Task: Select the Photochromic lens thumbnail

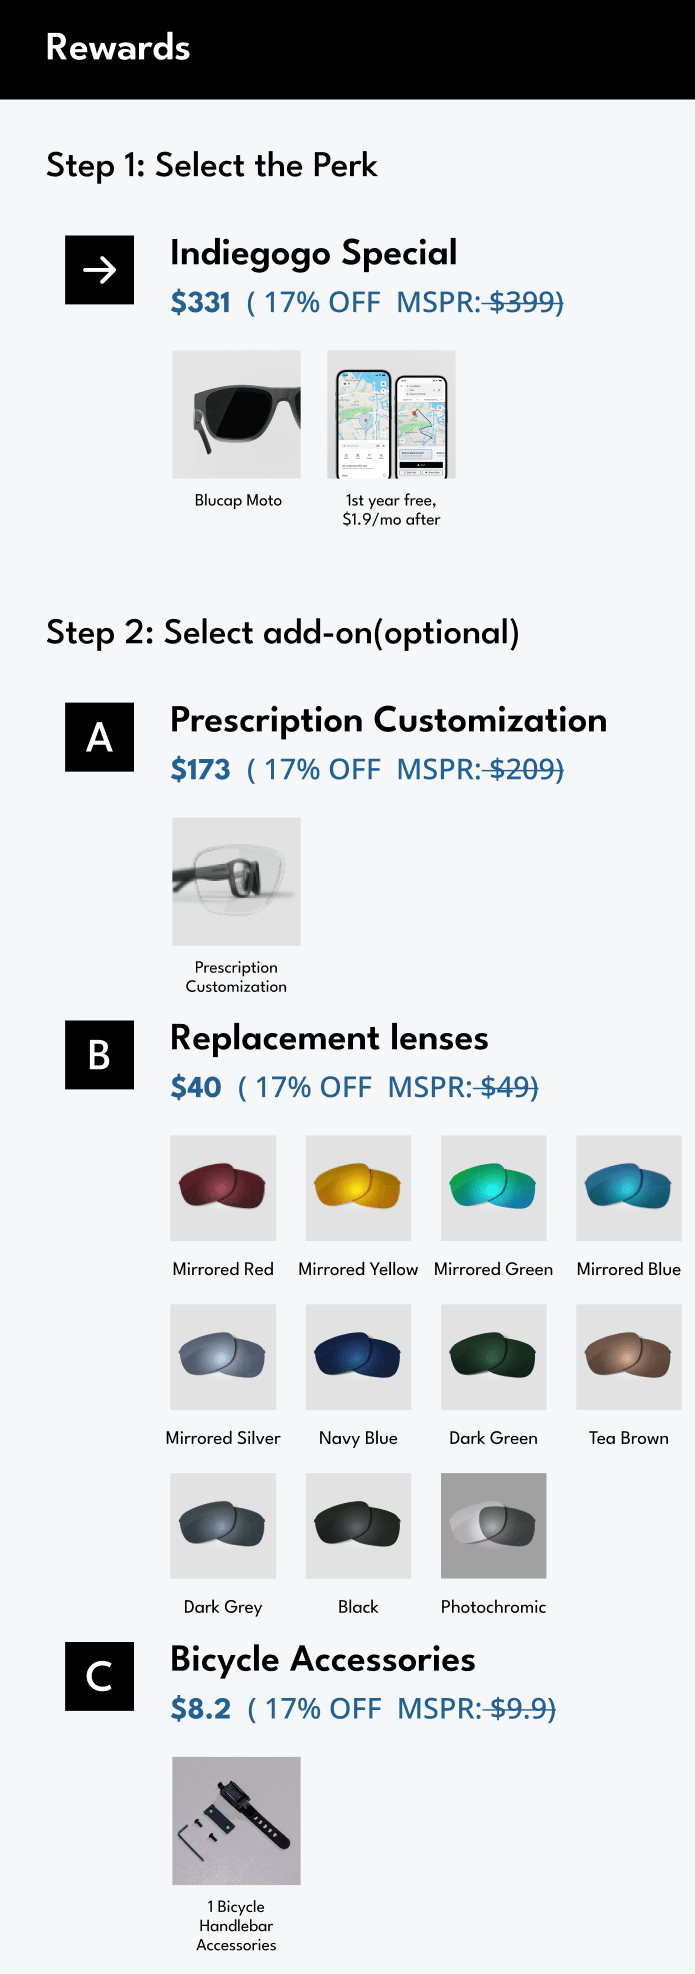Action: 494,1526
